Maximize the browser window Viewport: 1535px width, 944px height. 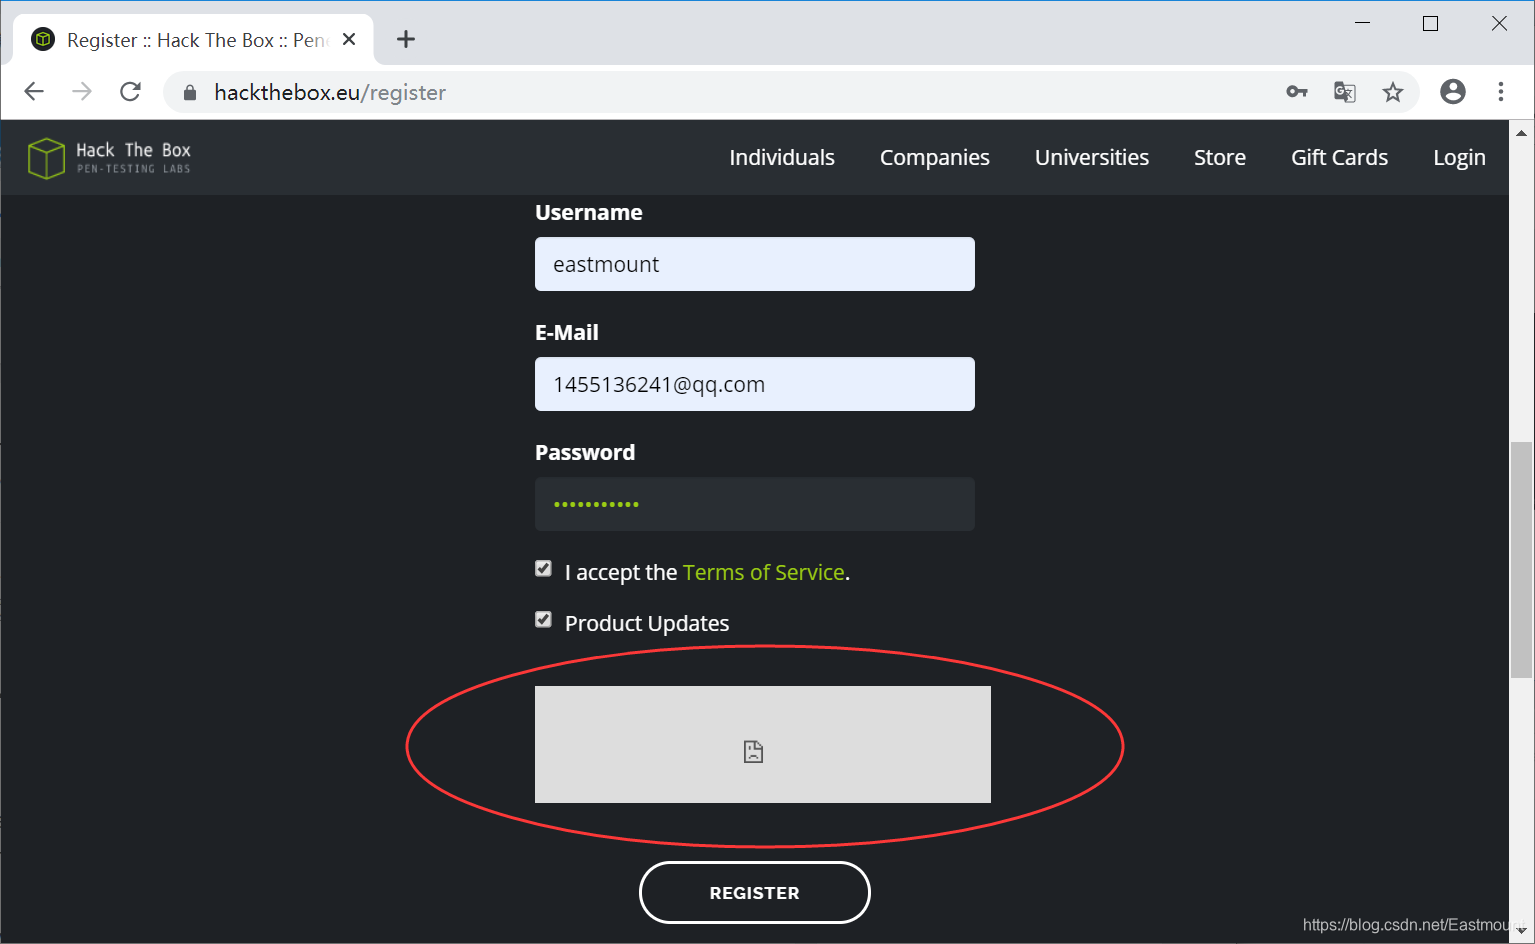click(1431, 23)
